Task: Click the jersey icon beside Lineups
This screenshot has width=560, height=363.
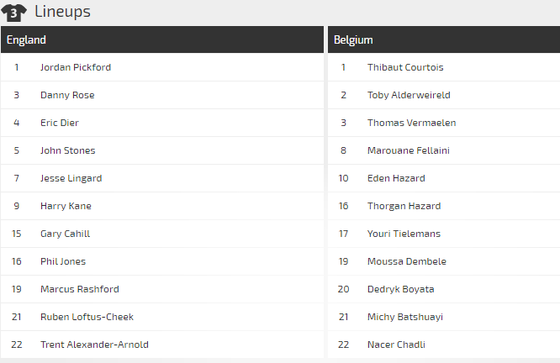Action: pos(14,13)
